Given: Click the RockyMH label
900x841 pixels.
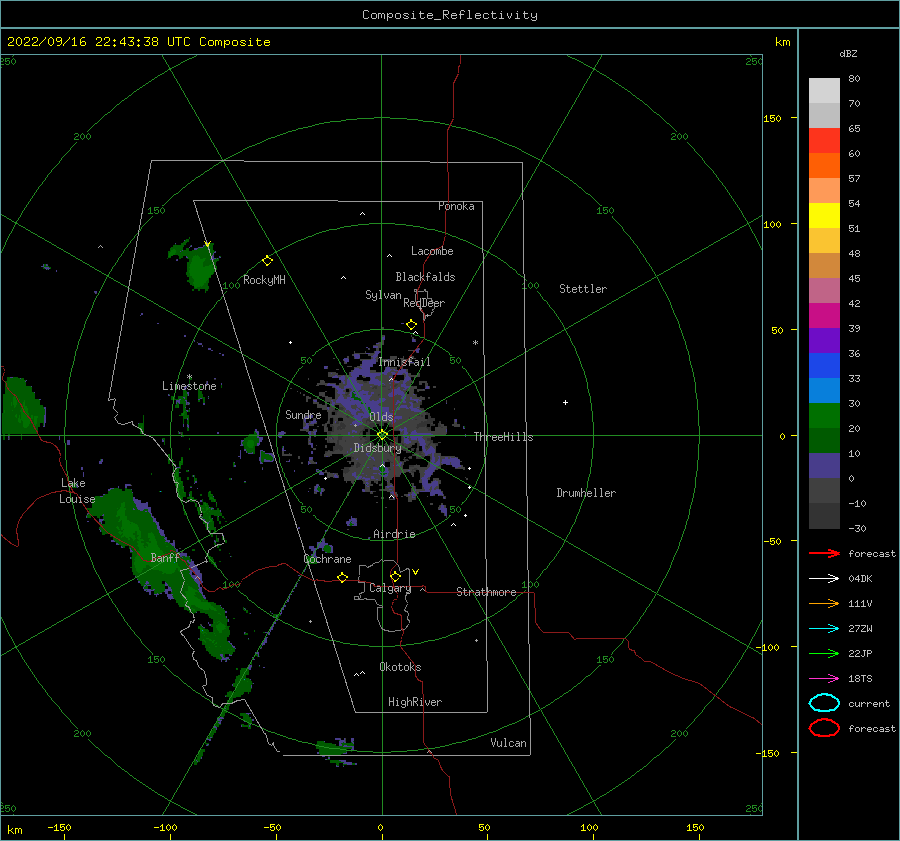Looking at the screenshot, I should click(264, 280).
